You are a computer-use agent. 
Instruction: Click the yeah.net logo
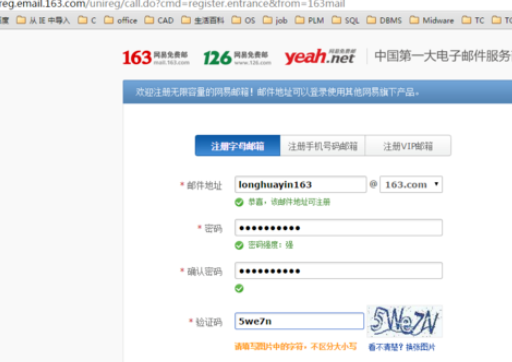pos(319,57)
